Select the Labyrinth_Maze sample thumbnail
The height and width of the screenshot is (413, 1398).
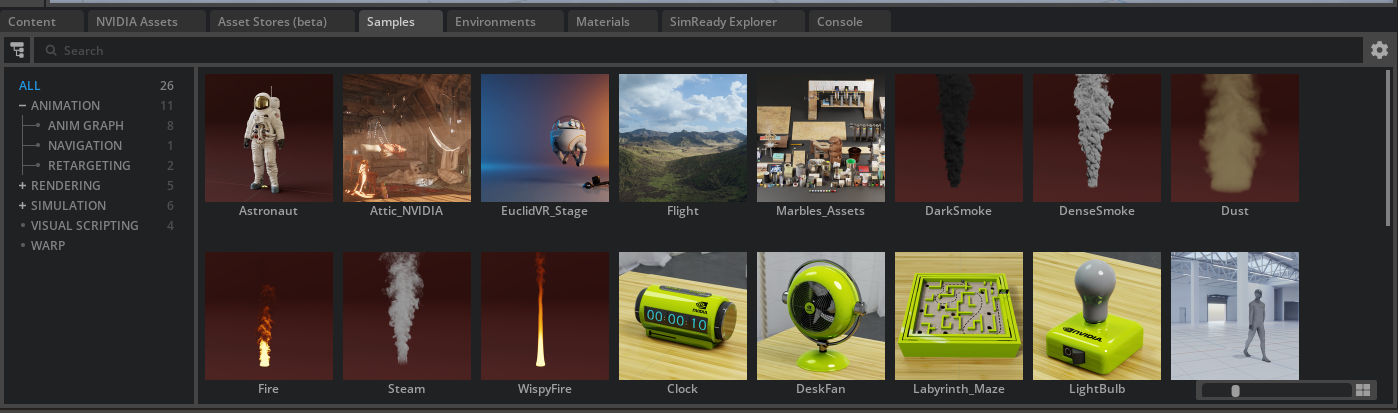click(x=959, y=316)
